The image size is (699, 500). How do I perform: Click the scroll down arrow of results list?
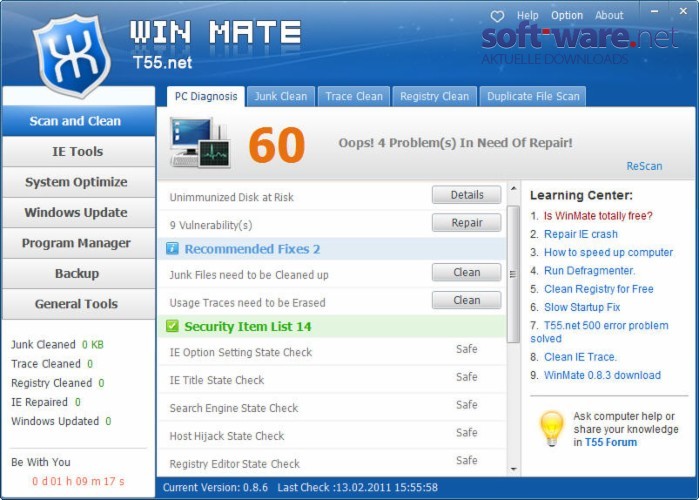tap(514, 469)
